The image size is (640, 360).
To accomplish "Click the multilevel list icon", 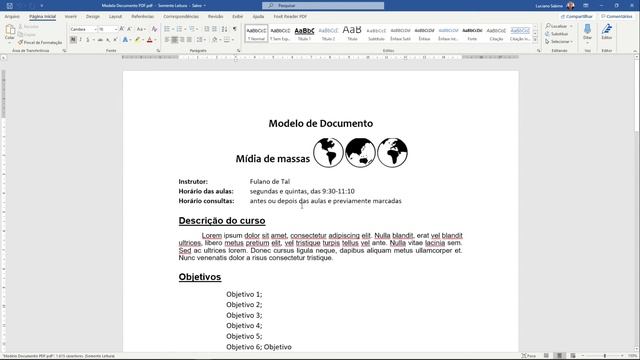I will click(x=192, y=29).
